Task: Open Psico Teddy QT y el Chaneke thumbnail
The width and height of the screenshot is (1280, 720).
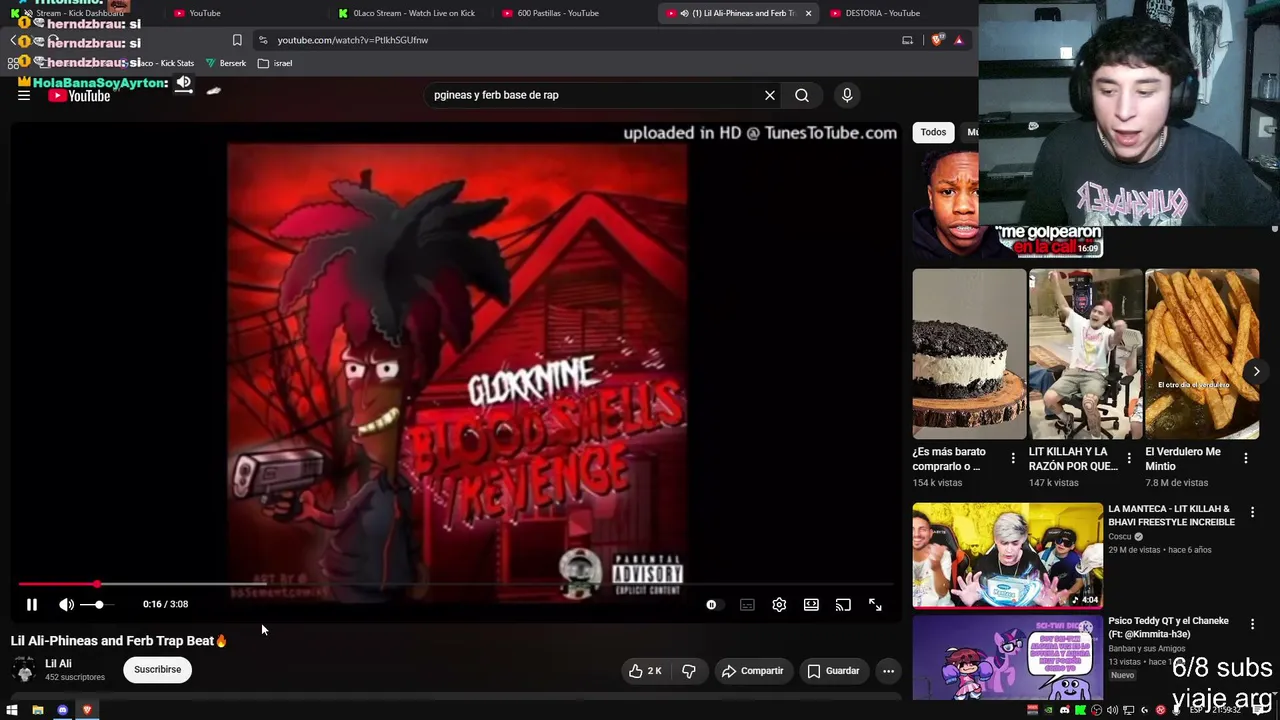Action: (1007, 658)
